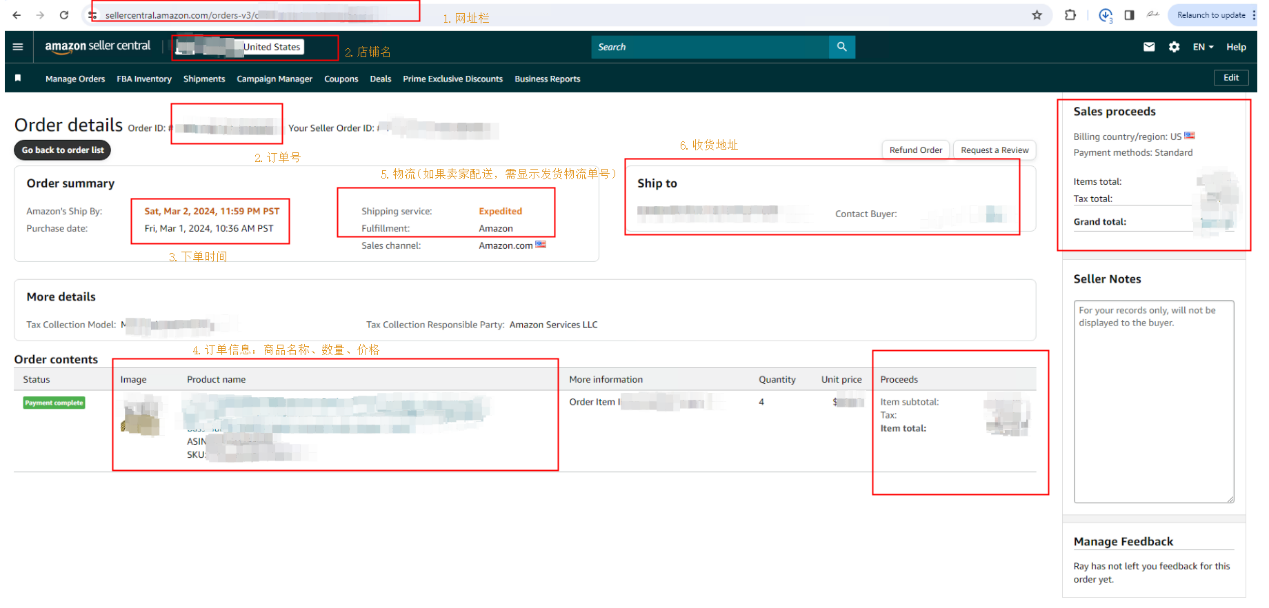Open the United States marketplace switcher
Viewport: 1269px width, 608px height.
272,47
